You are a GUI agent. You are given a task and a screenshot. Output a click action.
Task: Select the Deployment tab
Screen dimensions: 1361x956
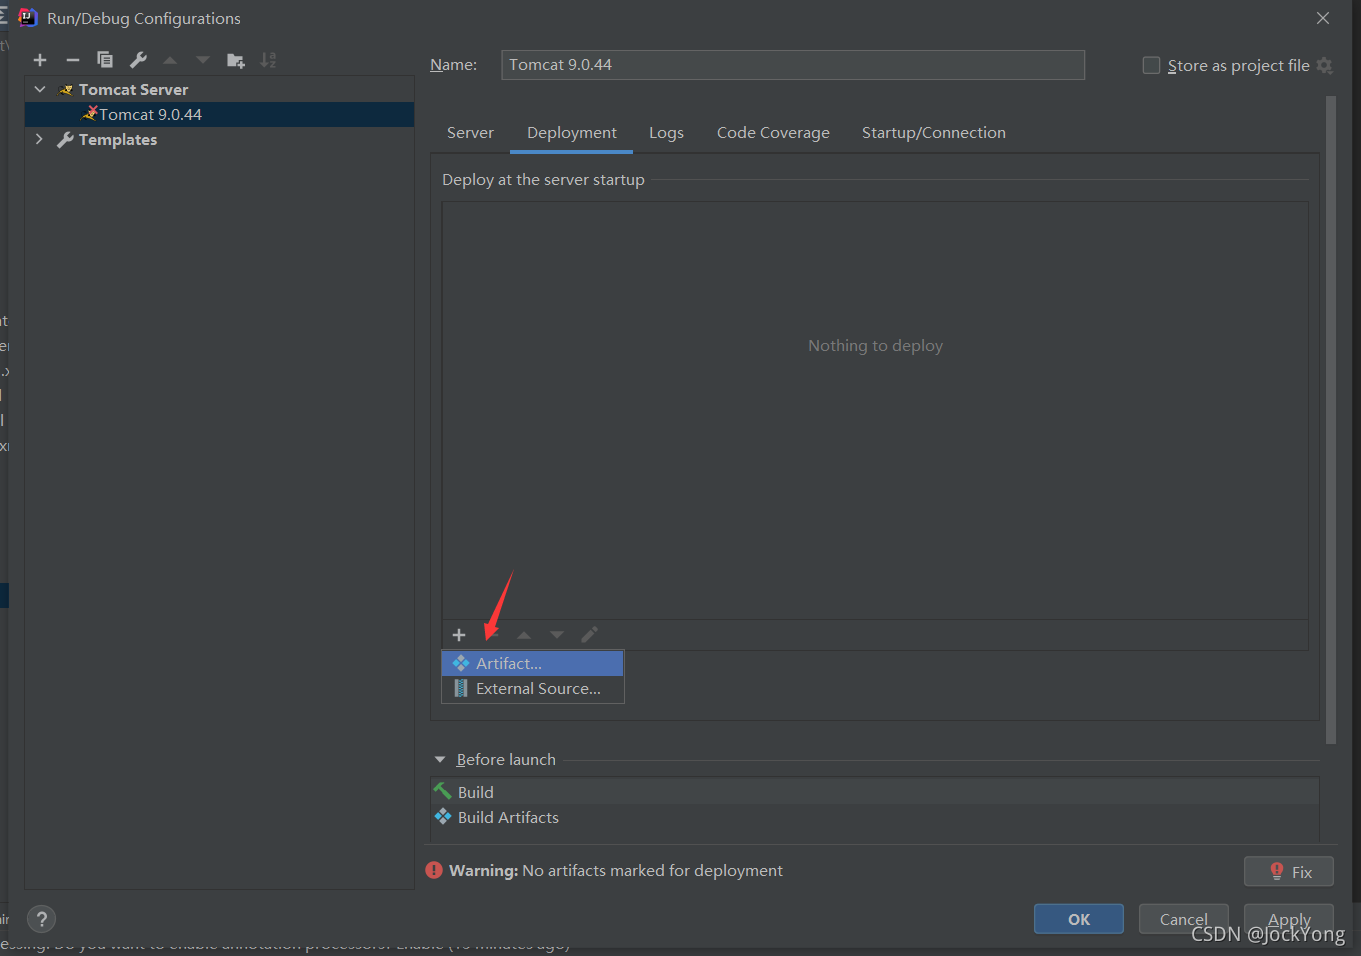[572, 133]
